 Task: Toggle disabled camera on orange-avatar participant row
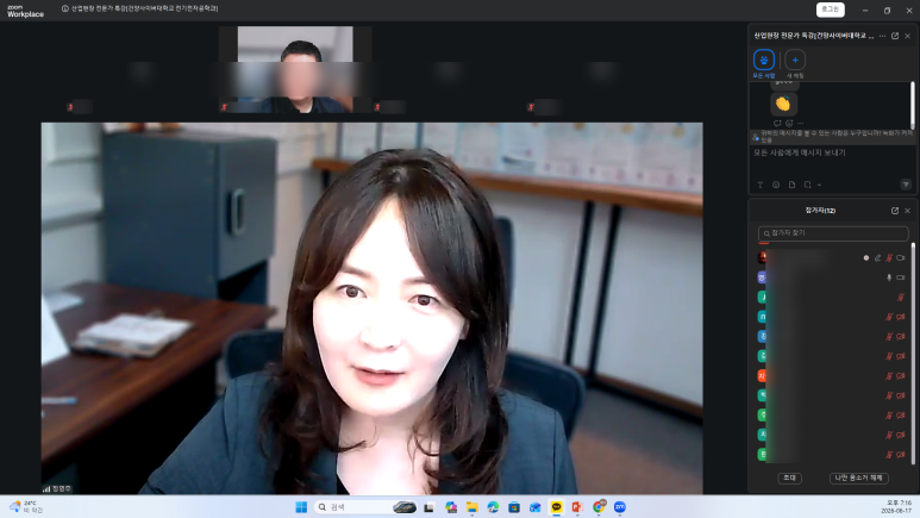pyautogui.click(x=901, y=376)
